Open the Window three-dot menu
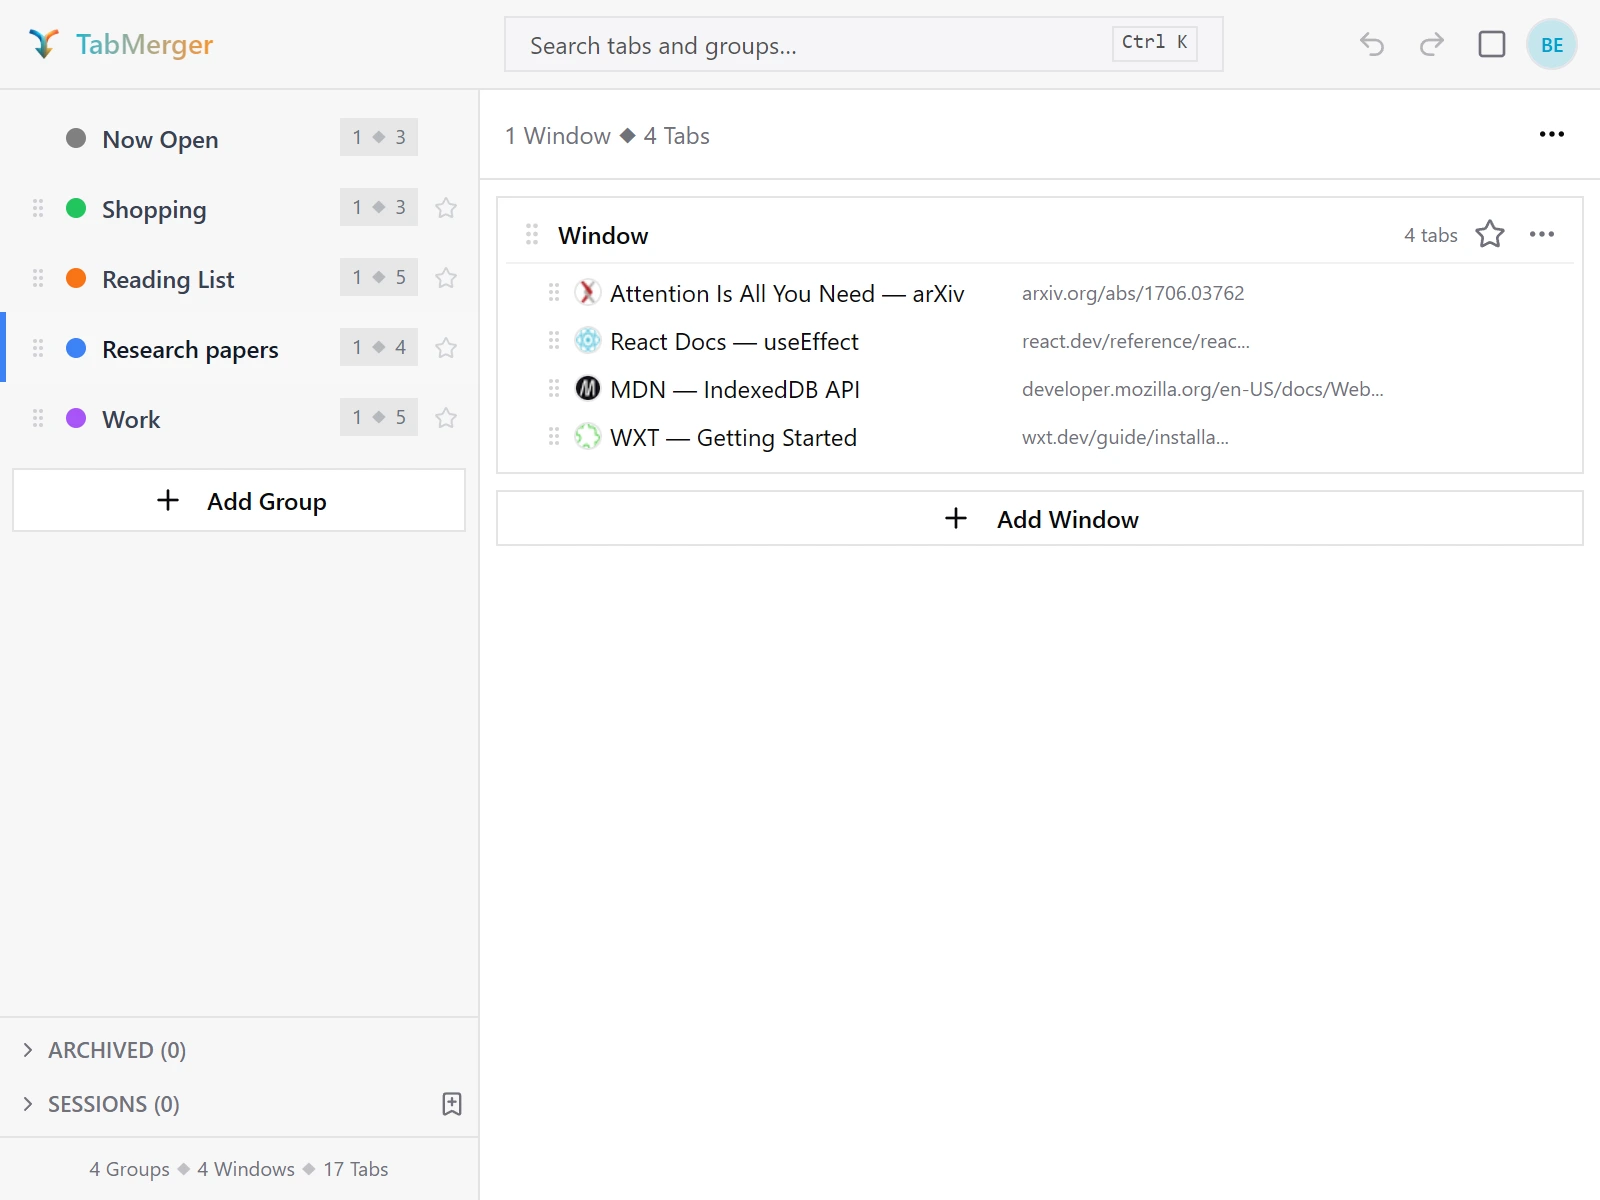 [1542, 234]
